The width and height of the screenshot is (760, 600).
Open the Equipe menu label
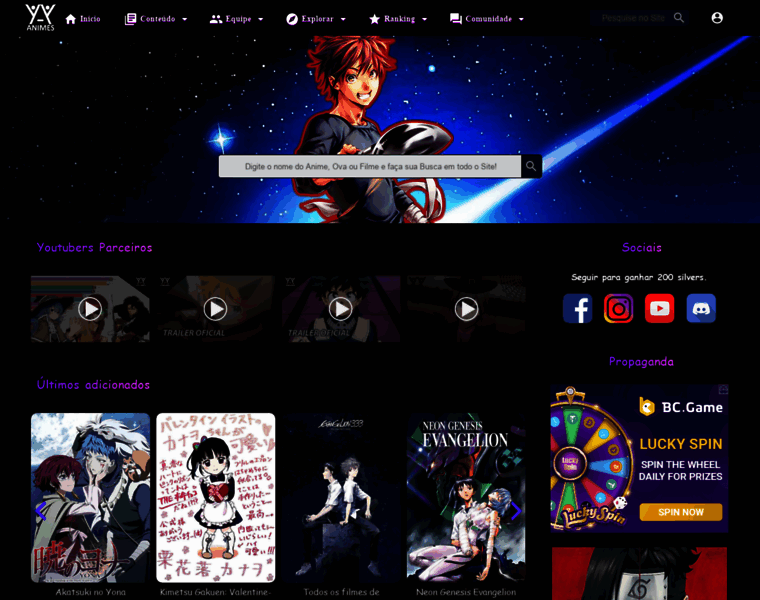(x=238, y=19)
